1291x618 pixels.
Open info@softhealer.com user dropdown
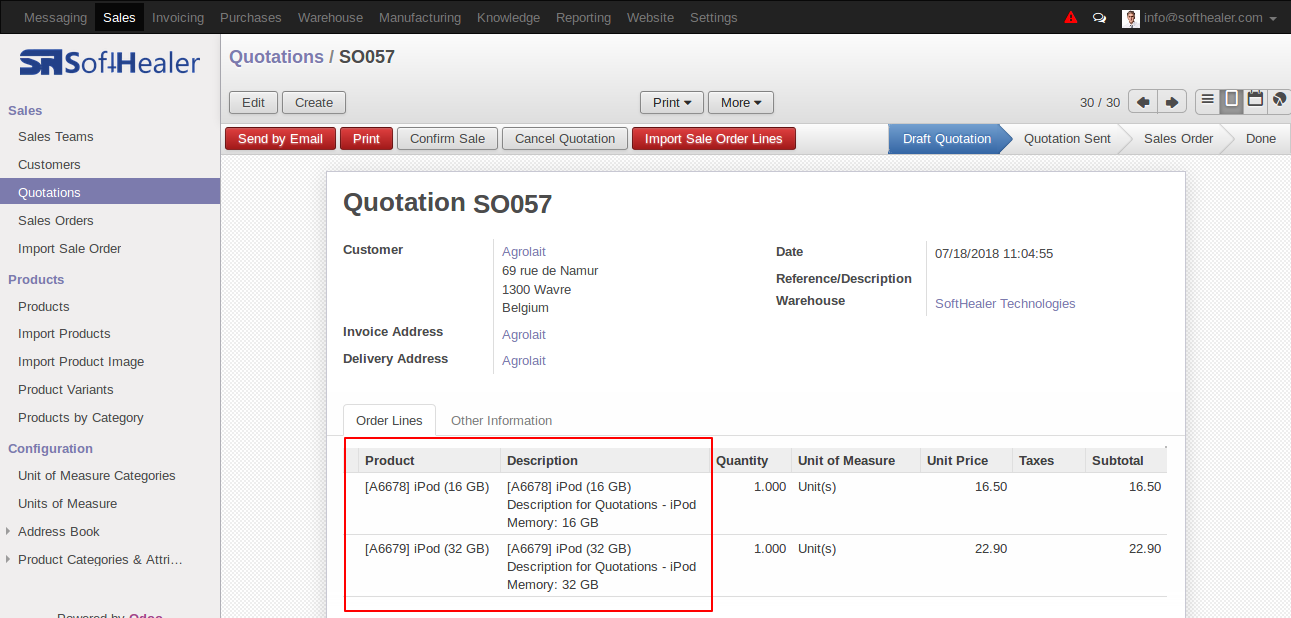point(1211,18)
